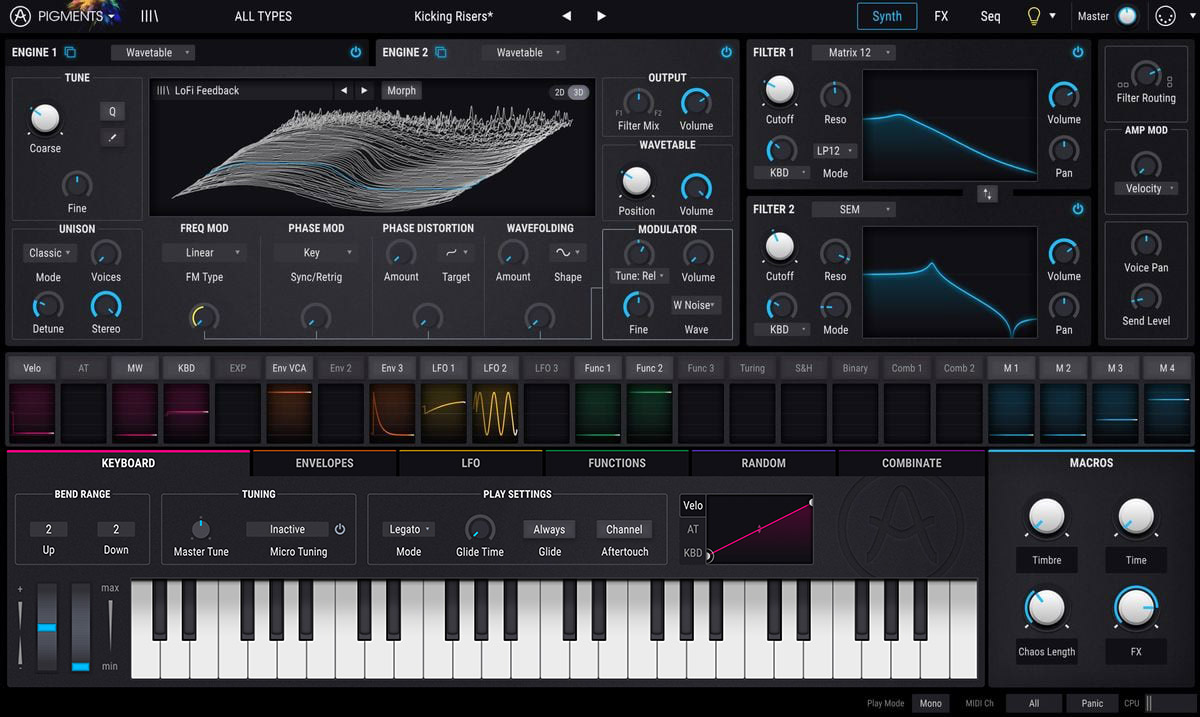Viewport: 1200px width, 717px height.
Task: Switch wavetable view to 2D
Action: [x=560, y=92]
